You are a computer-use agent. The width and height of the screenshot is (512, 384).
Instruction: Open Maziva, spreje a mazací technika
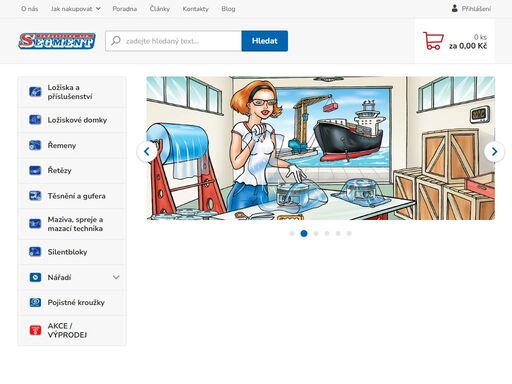(72, 224)
